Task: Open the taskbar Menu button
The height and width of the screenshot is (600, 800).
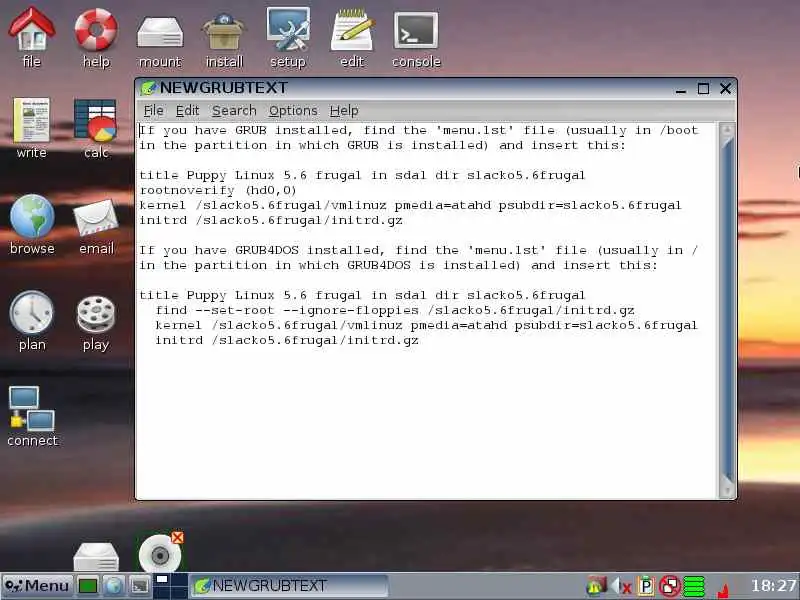Action: click(x=37, y=586)
